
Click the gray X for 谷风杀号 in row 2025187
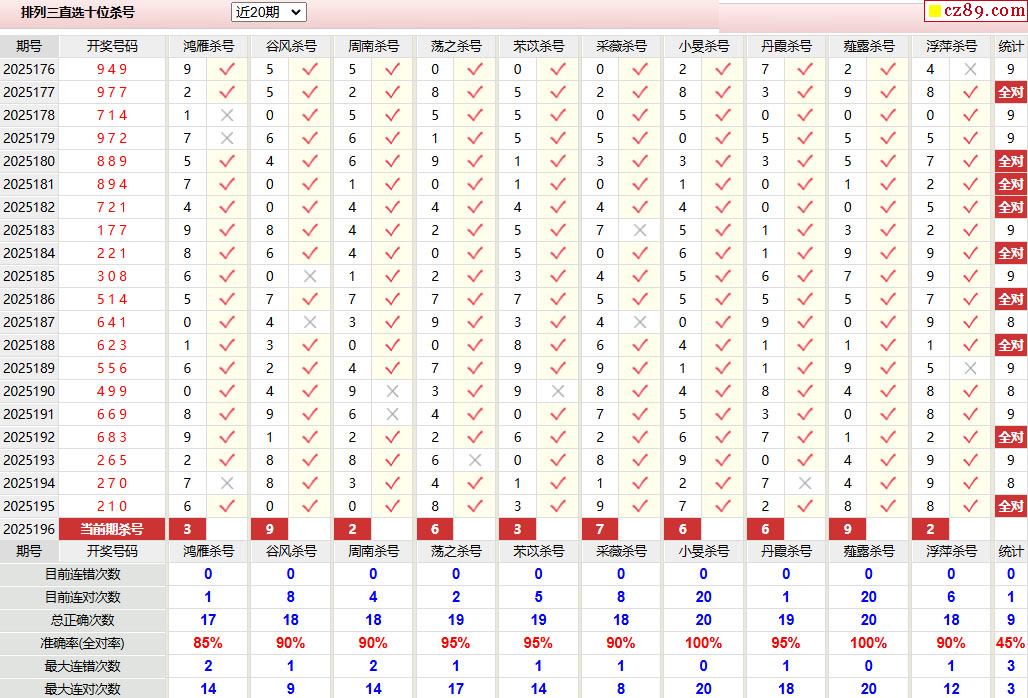point(309,322)
